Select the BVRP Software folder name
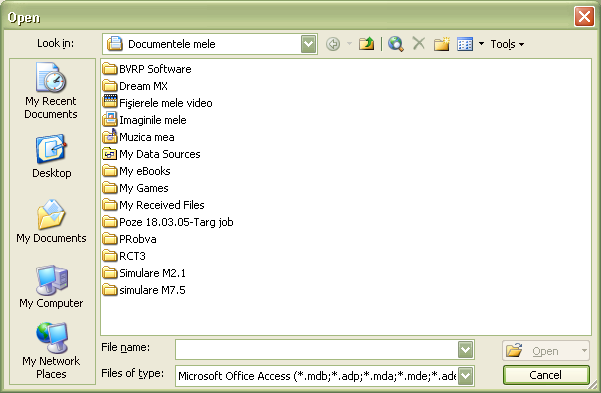This screenshot has height=393, width=601. [x=155, y=69]
